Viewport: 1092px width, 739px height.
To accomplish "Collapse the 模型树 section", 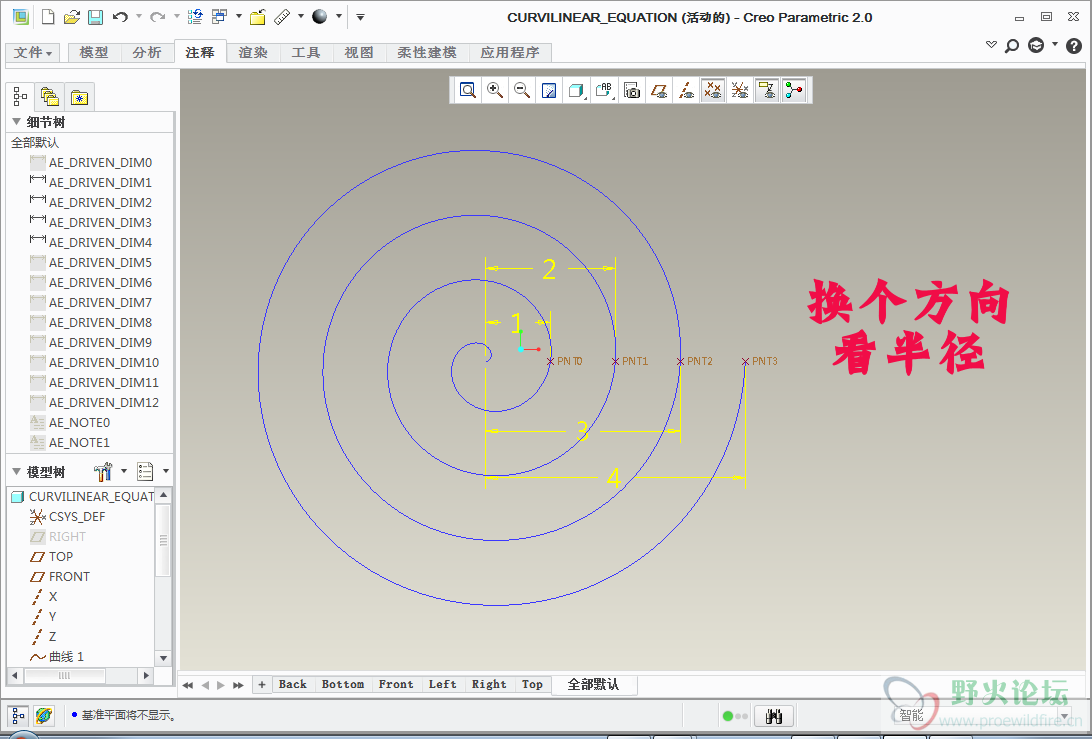I will (17, 472).
